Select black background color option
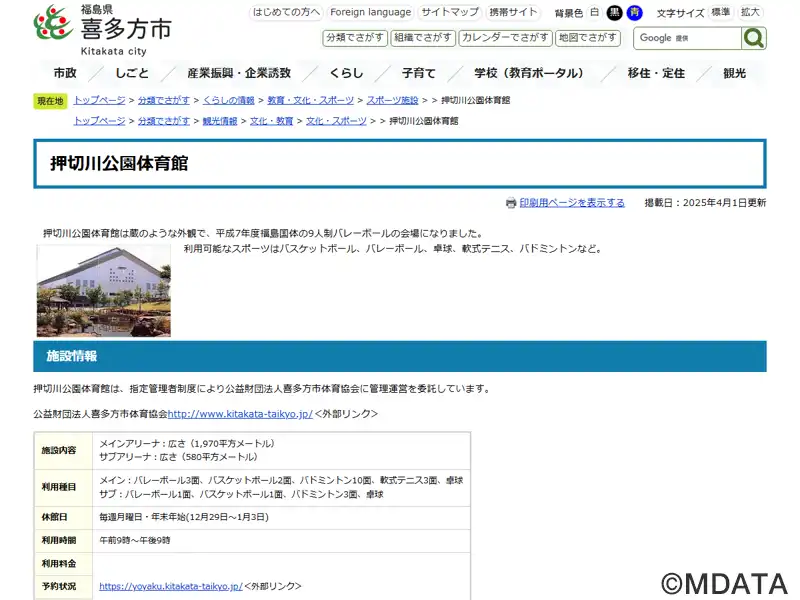This screenshot has height=600, width=800. pyautogui.click(x=614, y=13)
